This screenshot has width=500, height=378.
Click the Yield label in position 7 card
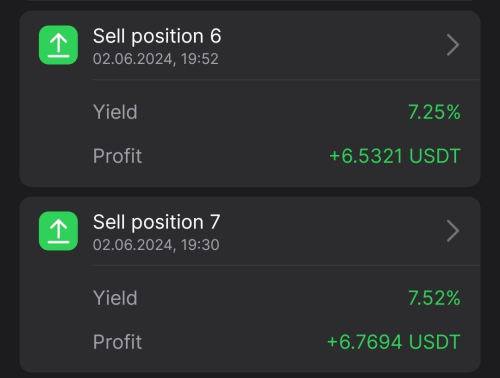coord(115,298)
